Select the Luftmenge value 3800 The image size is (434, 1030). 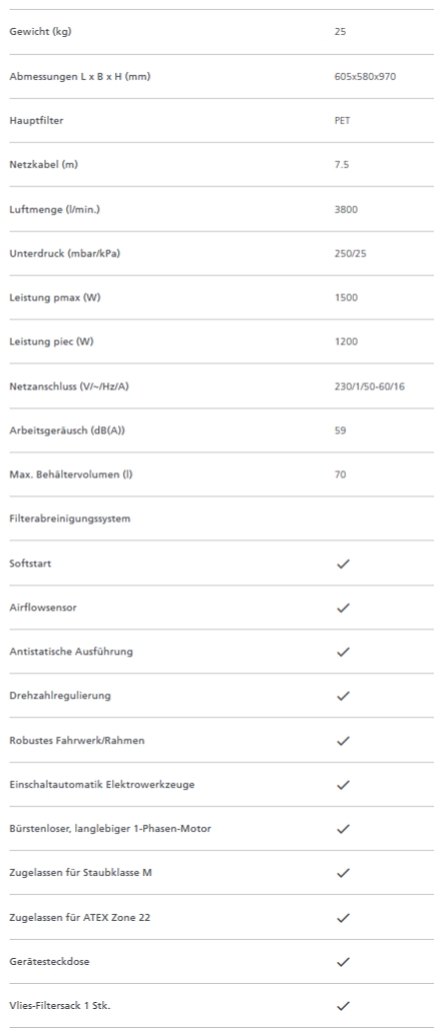click(x=346, y=210)
